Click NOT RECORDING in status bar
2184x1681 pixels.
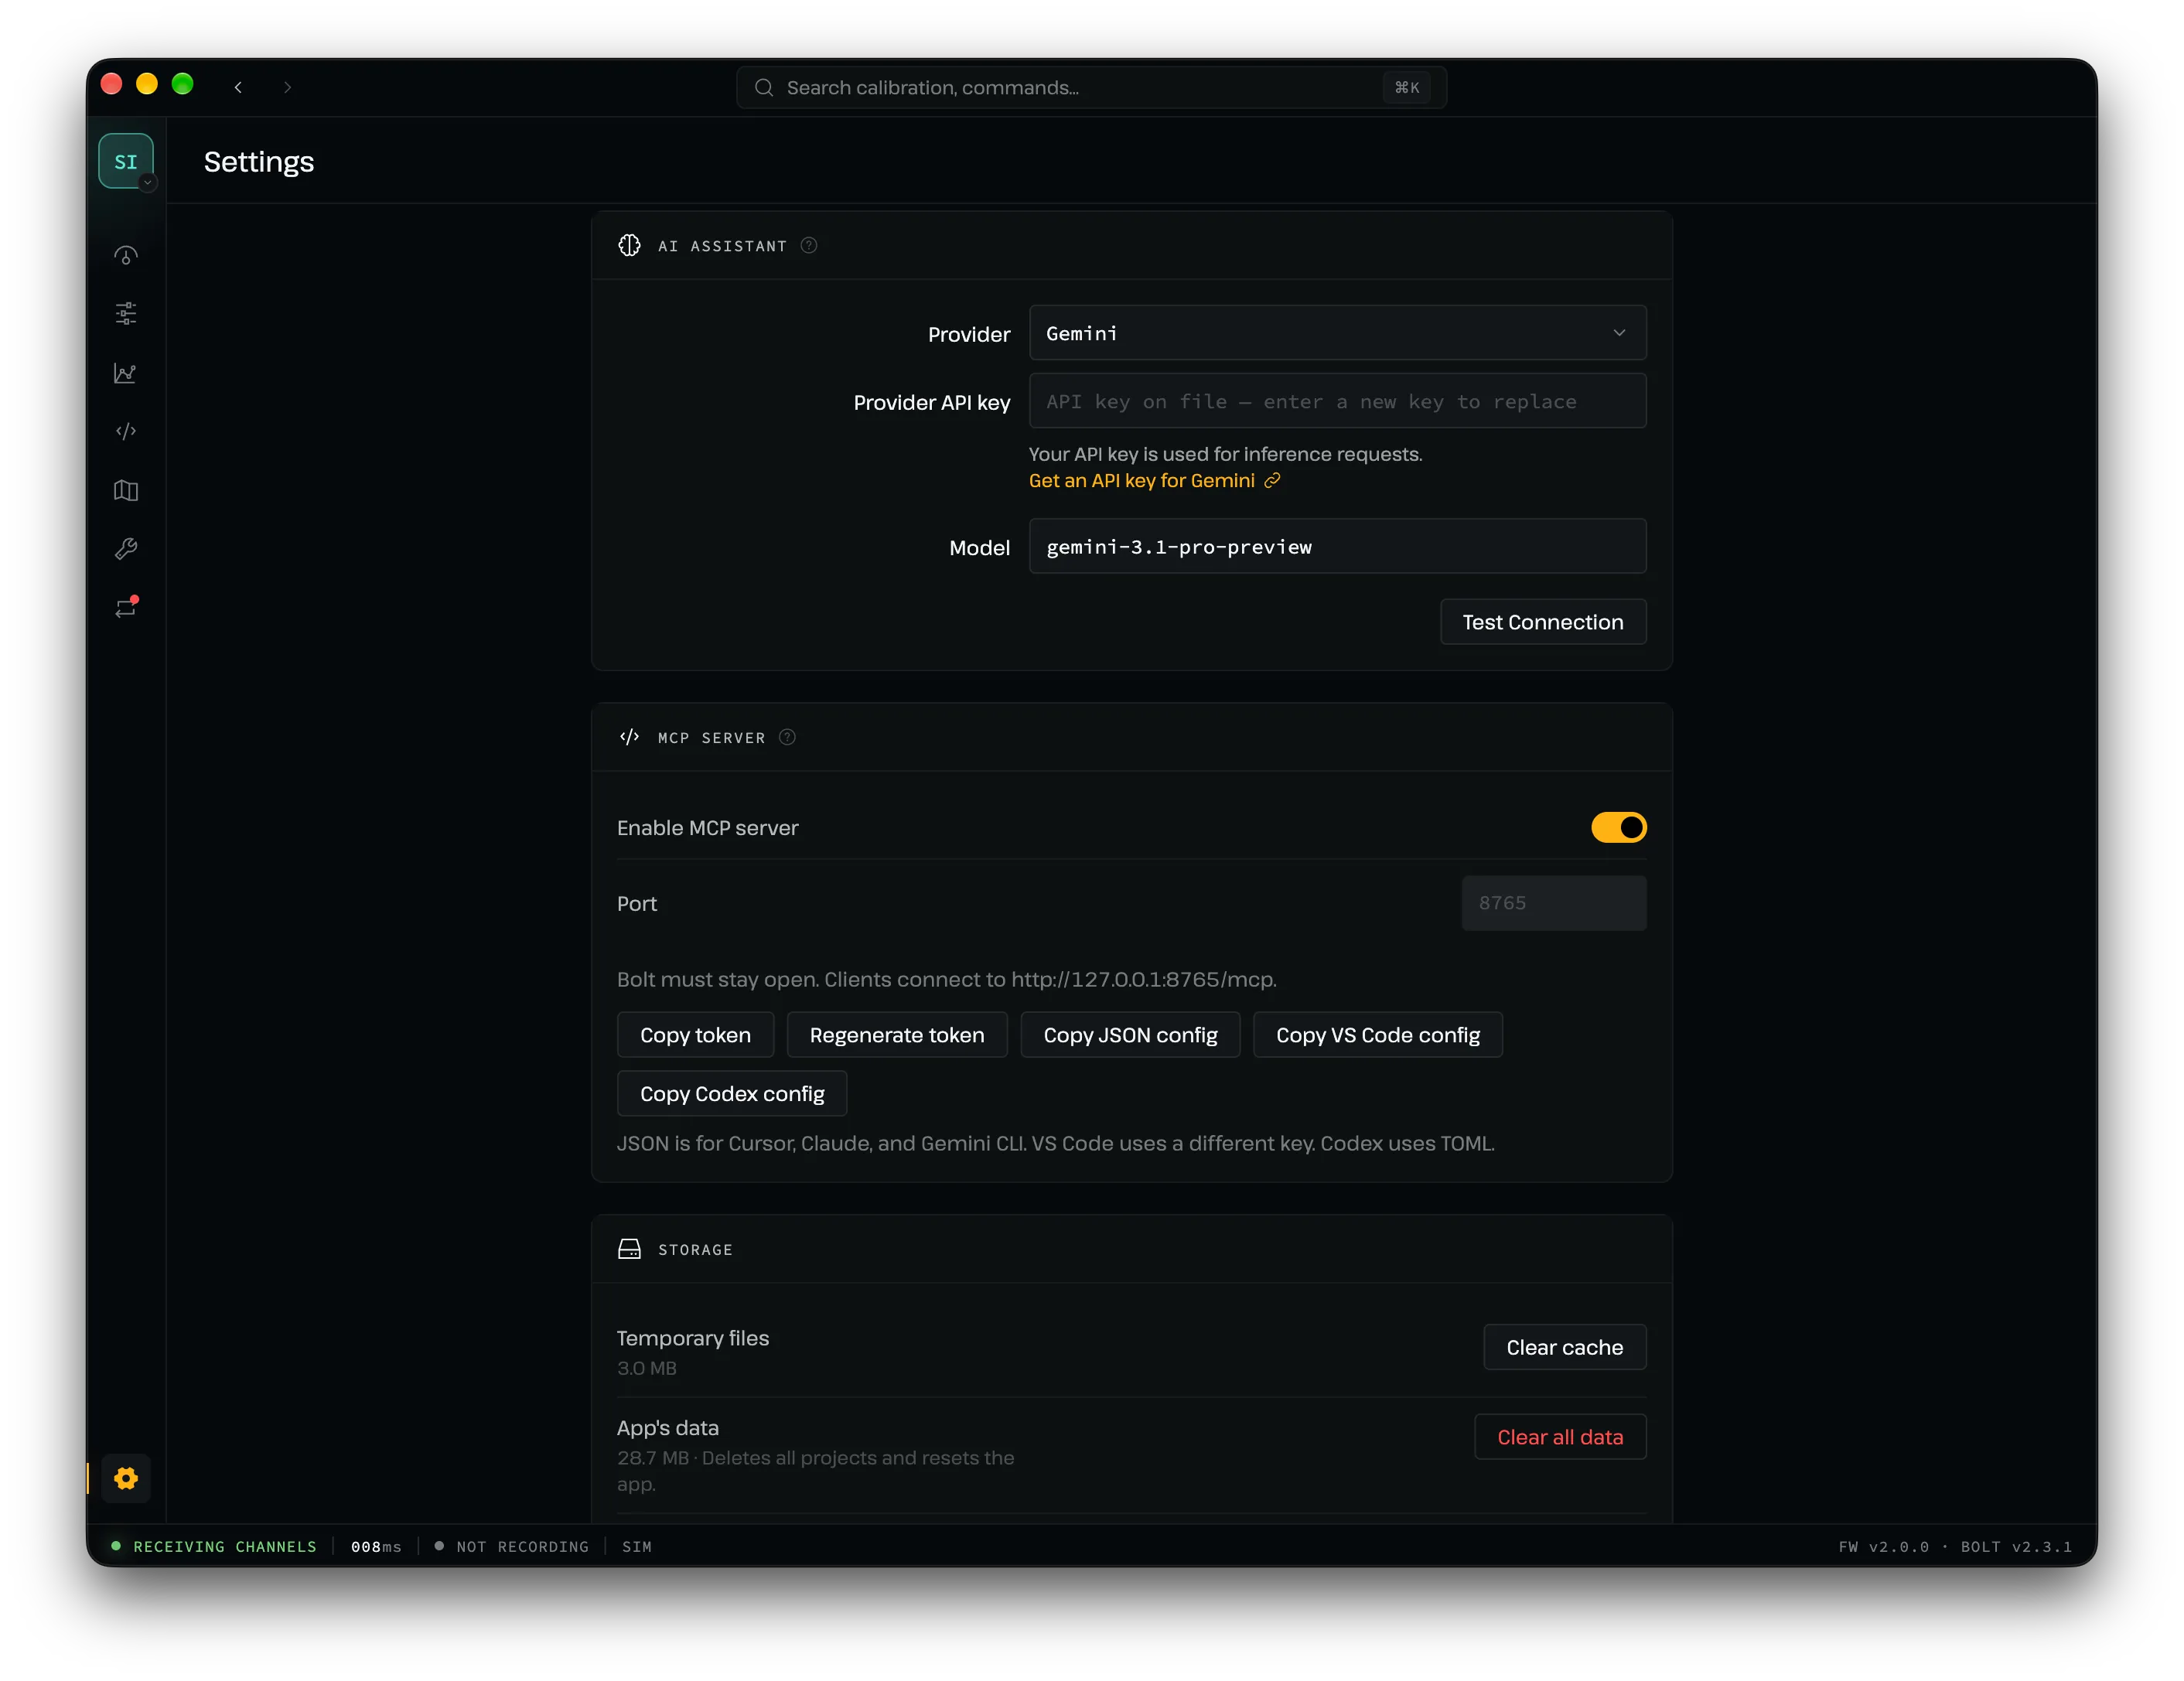522,1546
